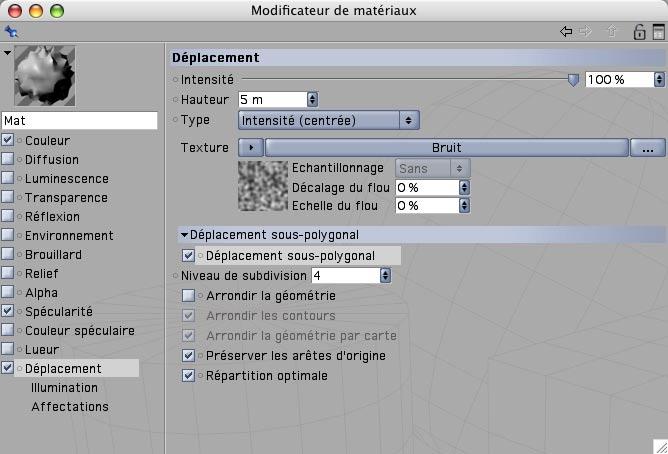This screenshot has width=668, height=454.
Task: Click the Echelle du flou field
Action: pos(427,206)
